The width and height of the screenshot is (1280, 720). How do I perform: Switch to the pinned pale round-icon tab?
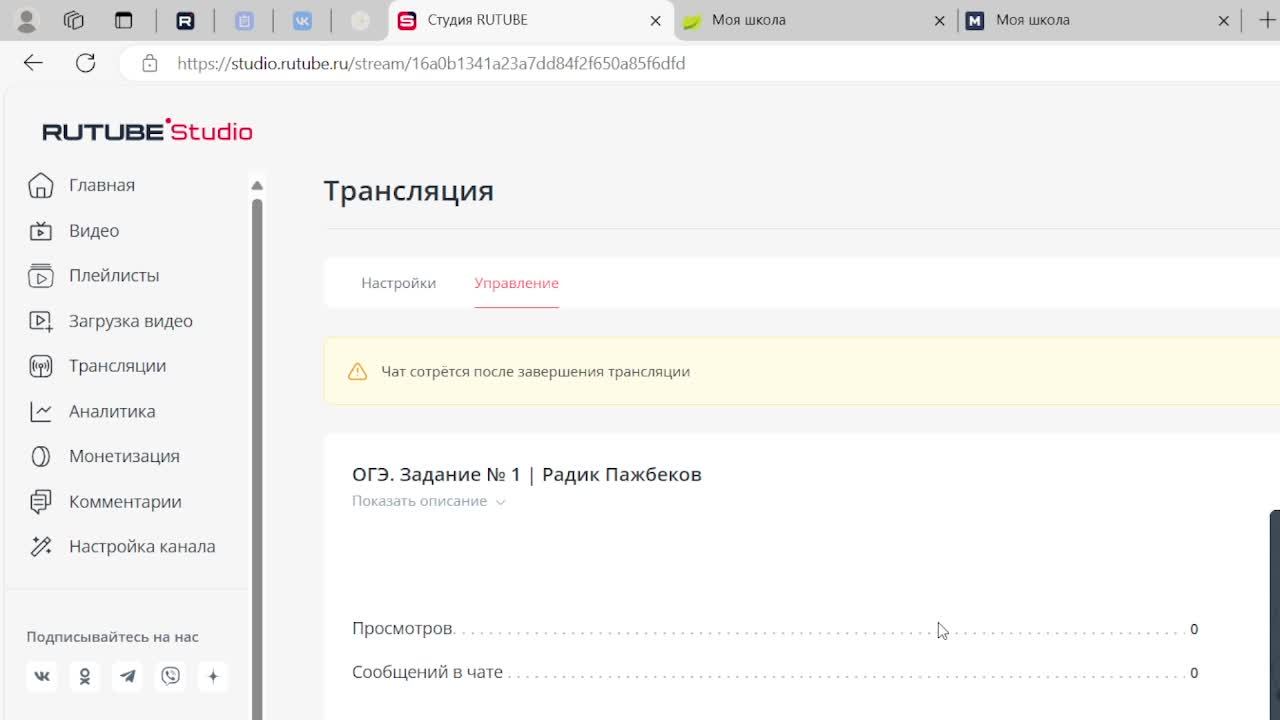click(x=361, y=20)
